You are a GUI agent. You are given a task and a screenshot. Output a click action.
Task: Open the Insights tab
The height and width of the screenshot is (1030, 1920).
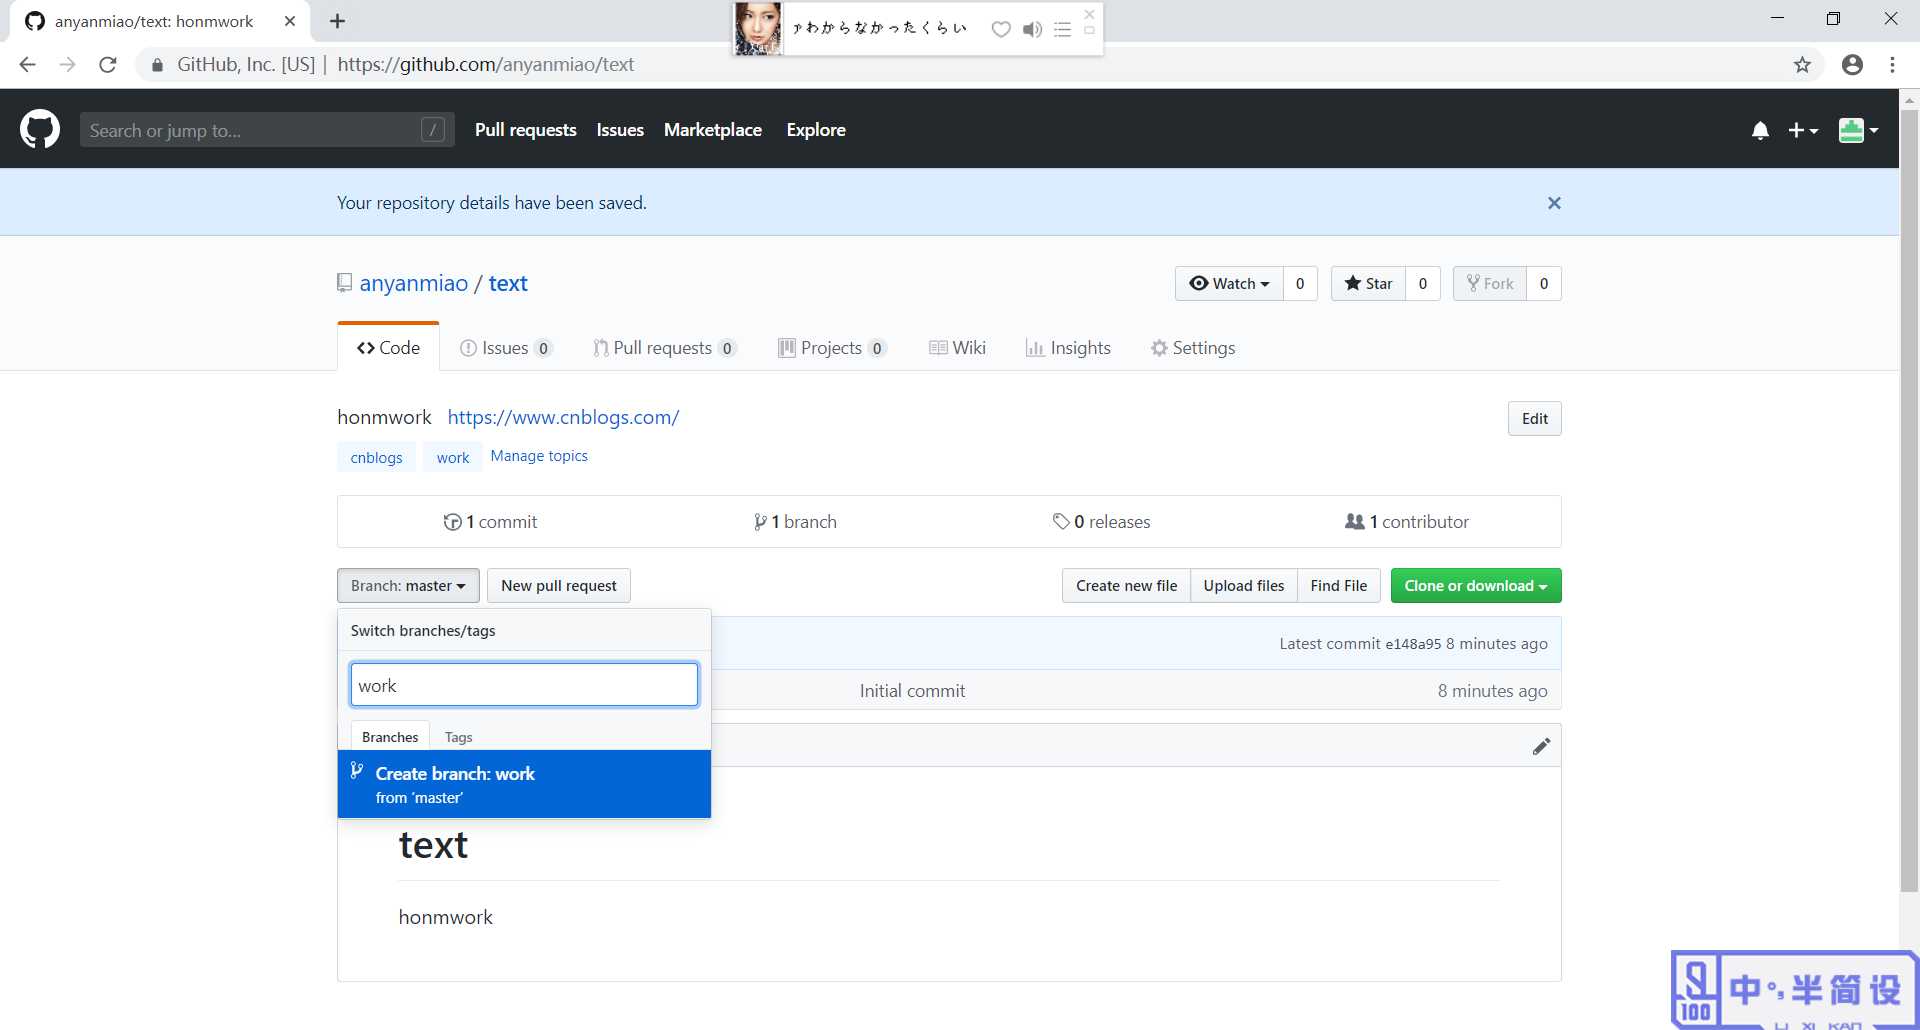pos(1068,348)
